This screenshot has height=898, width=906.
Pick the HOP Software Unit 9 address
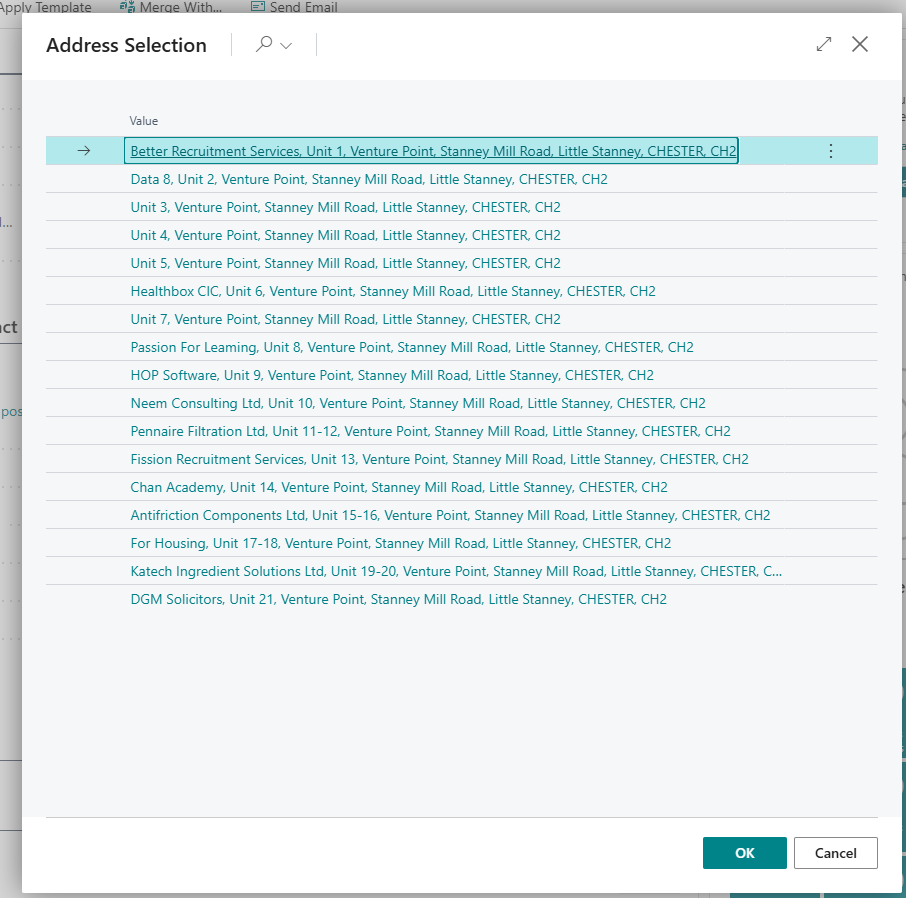[391, 375]
